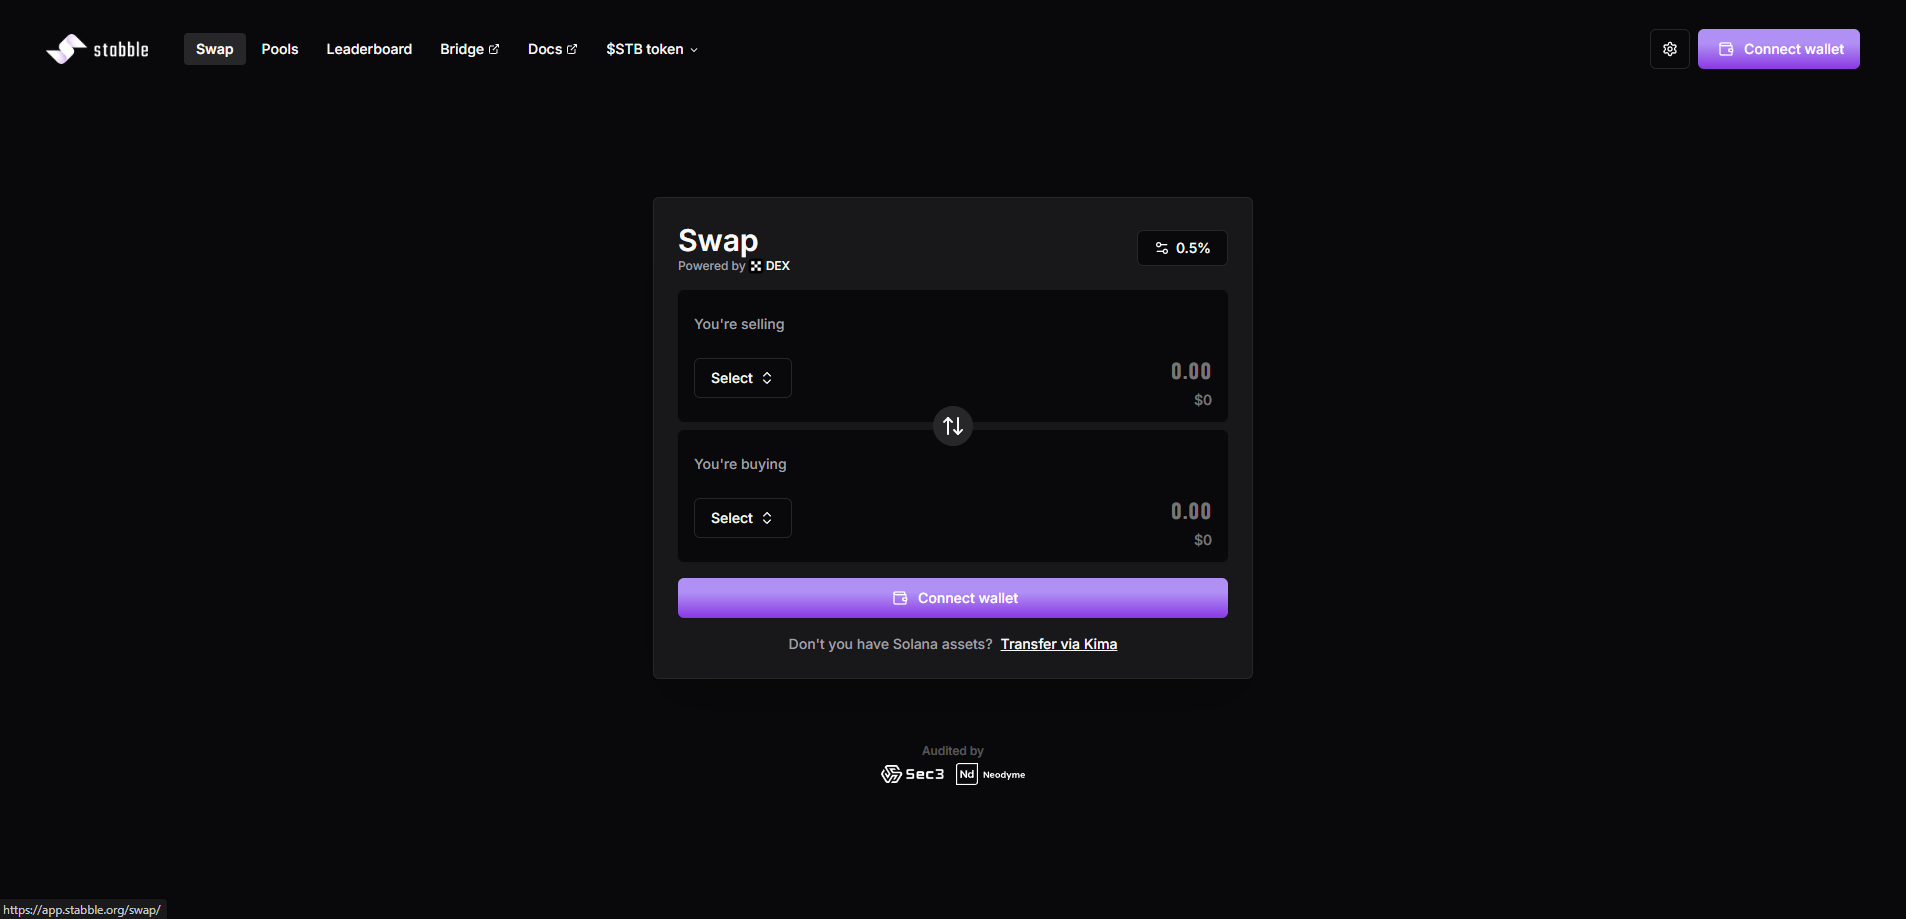Open the external Docs link
The image size is (1906, 919).
(552, 49)
